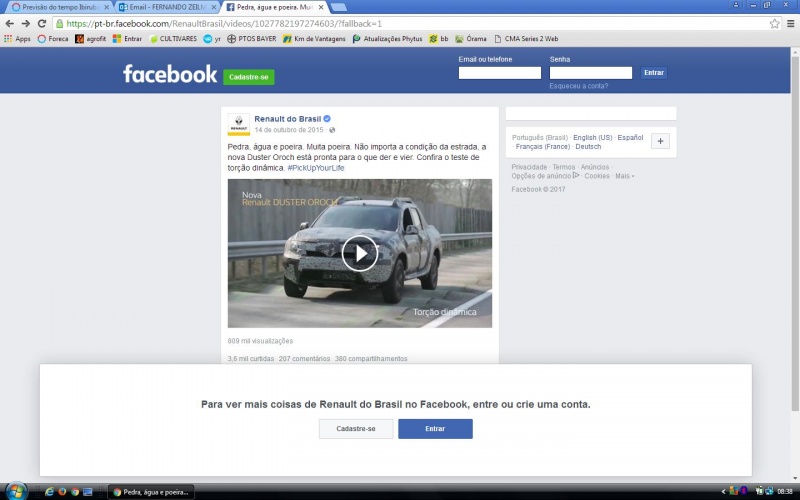Screen dimensions: 800x500
Task: Switch language to English (US)
Action: pos(592,138)
